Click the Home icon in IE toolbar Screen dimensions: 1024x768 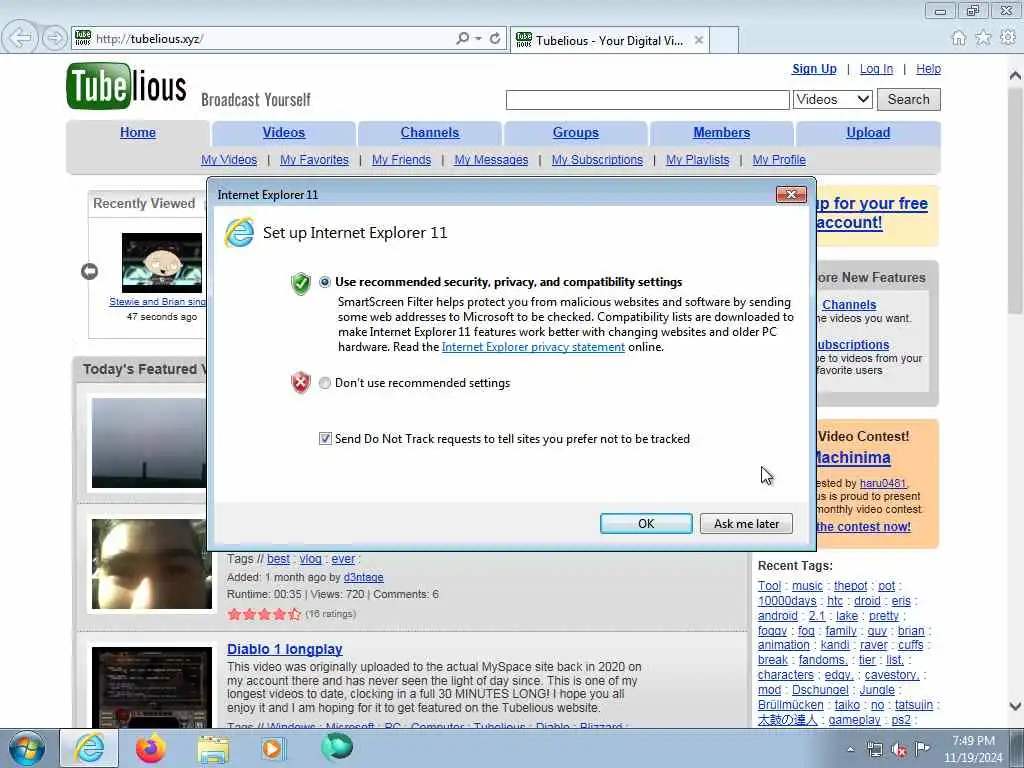959,38
